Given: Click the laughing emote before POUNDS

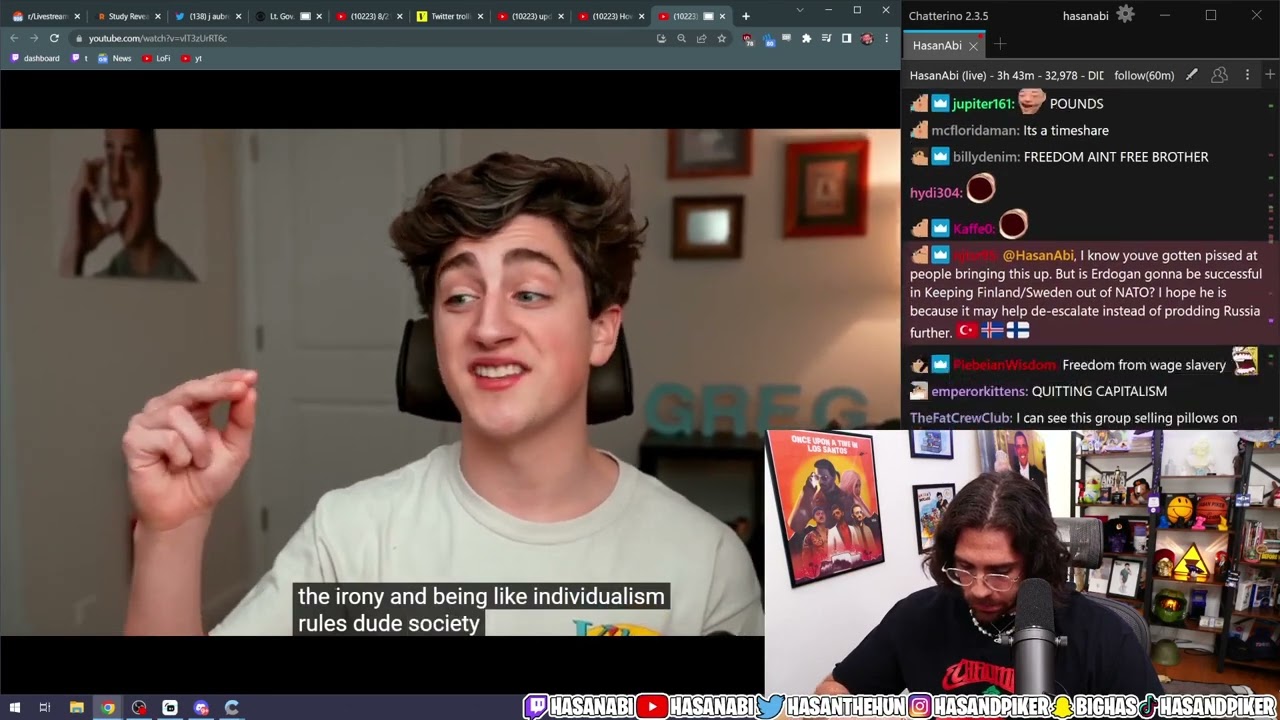Looking at the screenshot, I should coord(1031,101).
